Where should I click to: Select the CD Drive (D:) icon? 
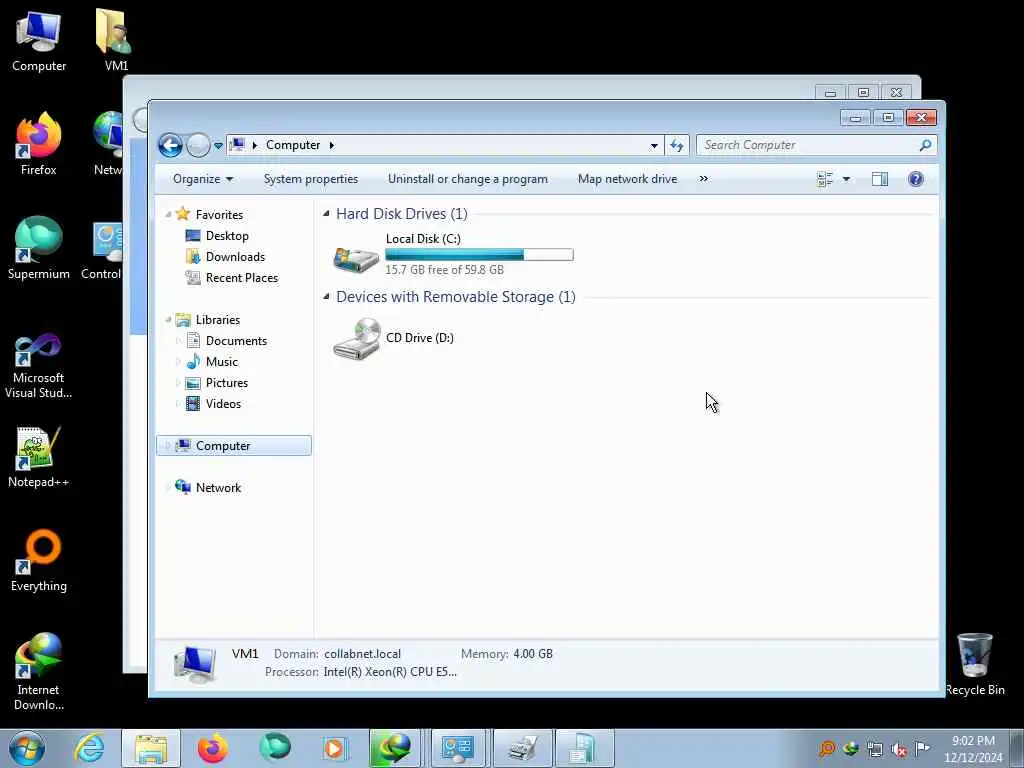[x=357, y=338]
